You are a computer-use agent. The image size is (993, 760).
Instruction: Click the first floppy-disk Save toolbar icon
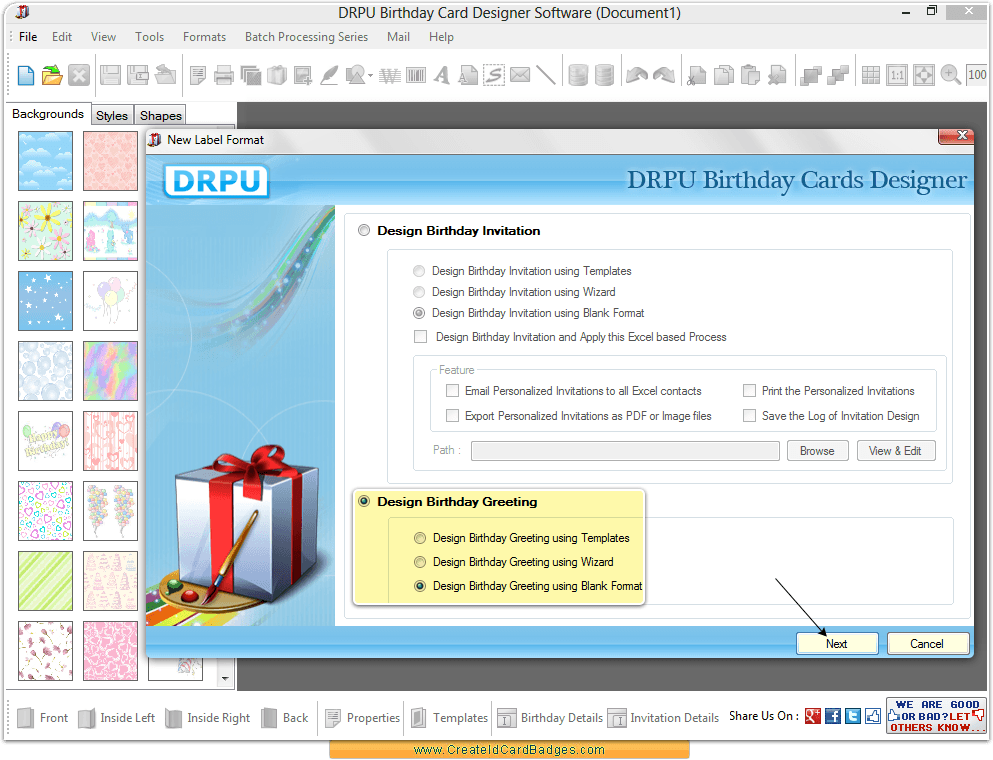point(110,75)
